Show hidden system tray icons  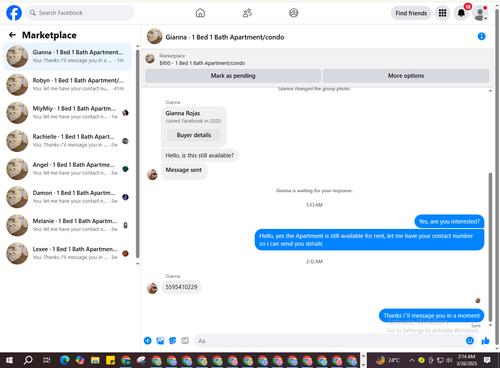click(x=412, y=360)
